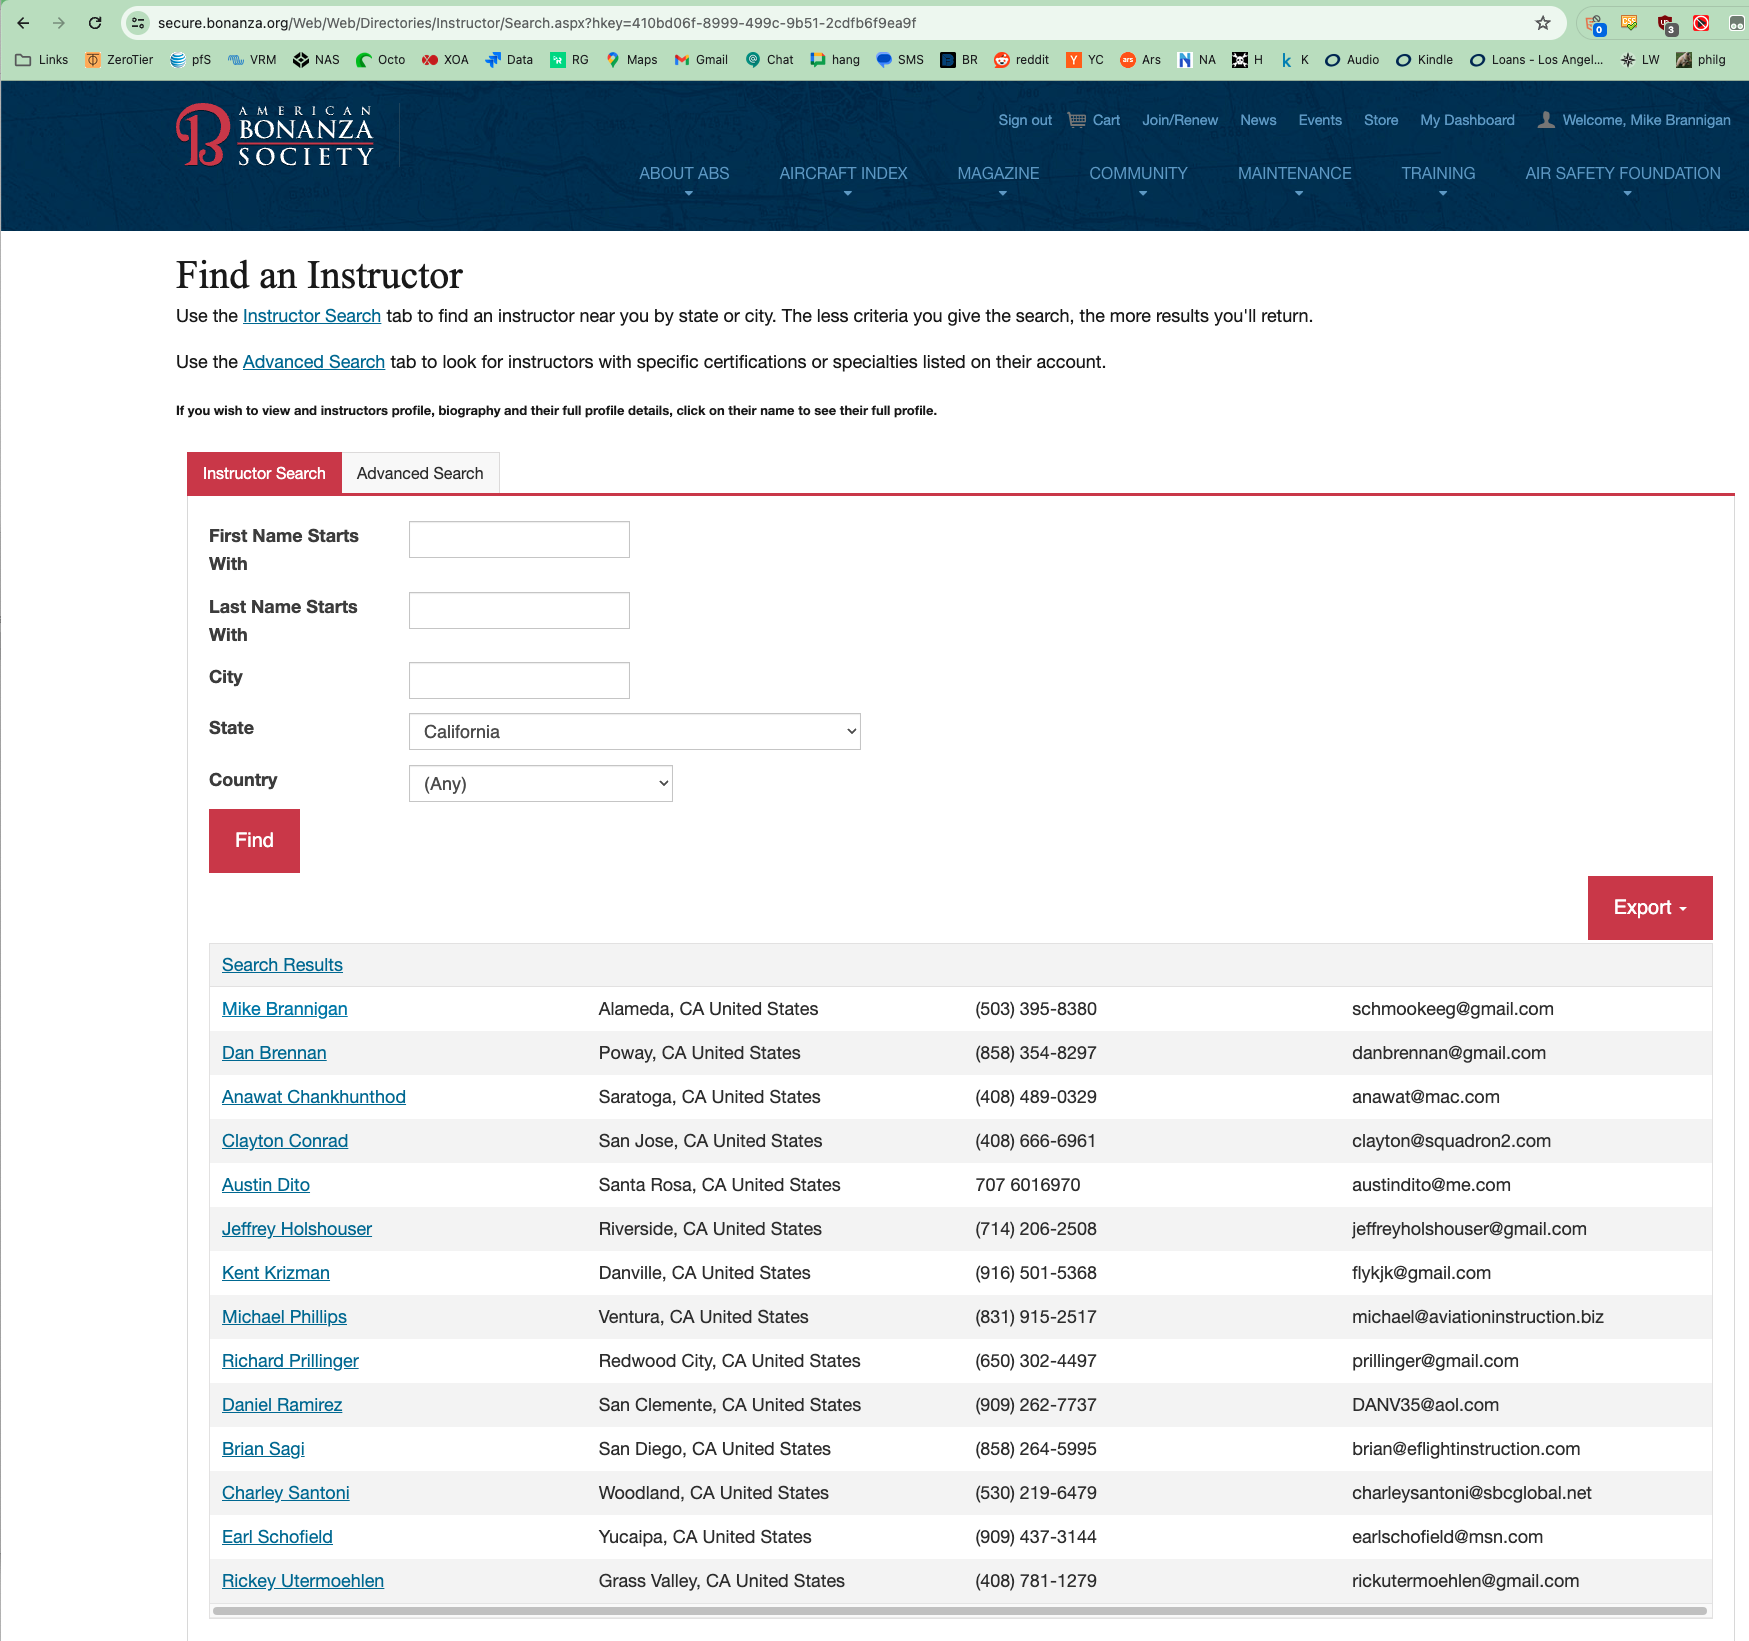Open Clayton Conrad's instructor profile

tap(285, 1141)
